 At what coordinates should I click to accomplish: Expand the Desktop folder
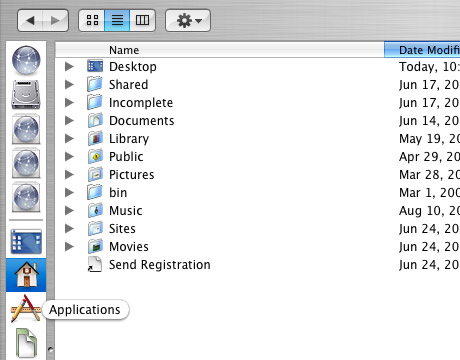pyautogui.click(x=69, y=66)
